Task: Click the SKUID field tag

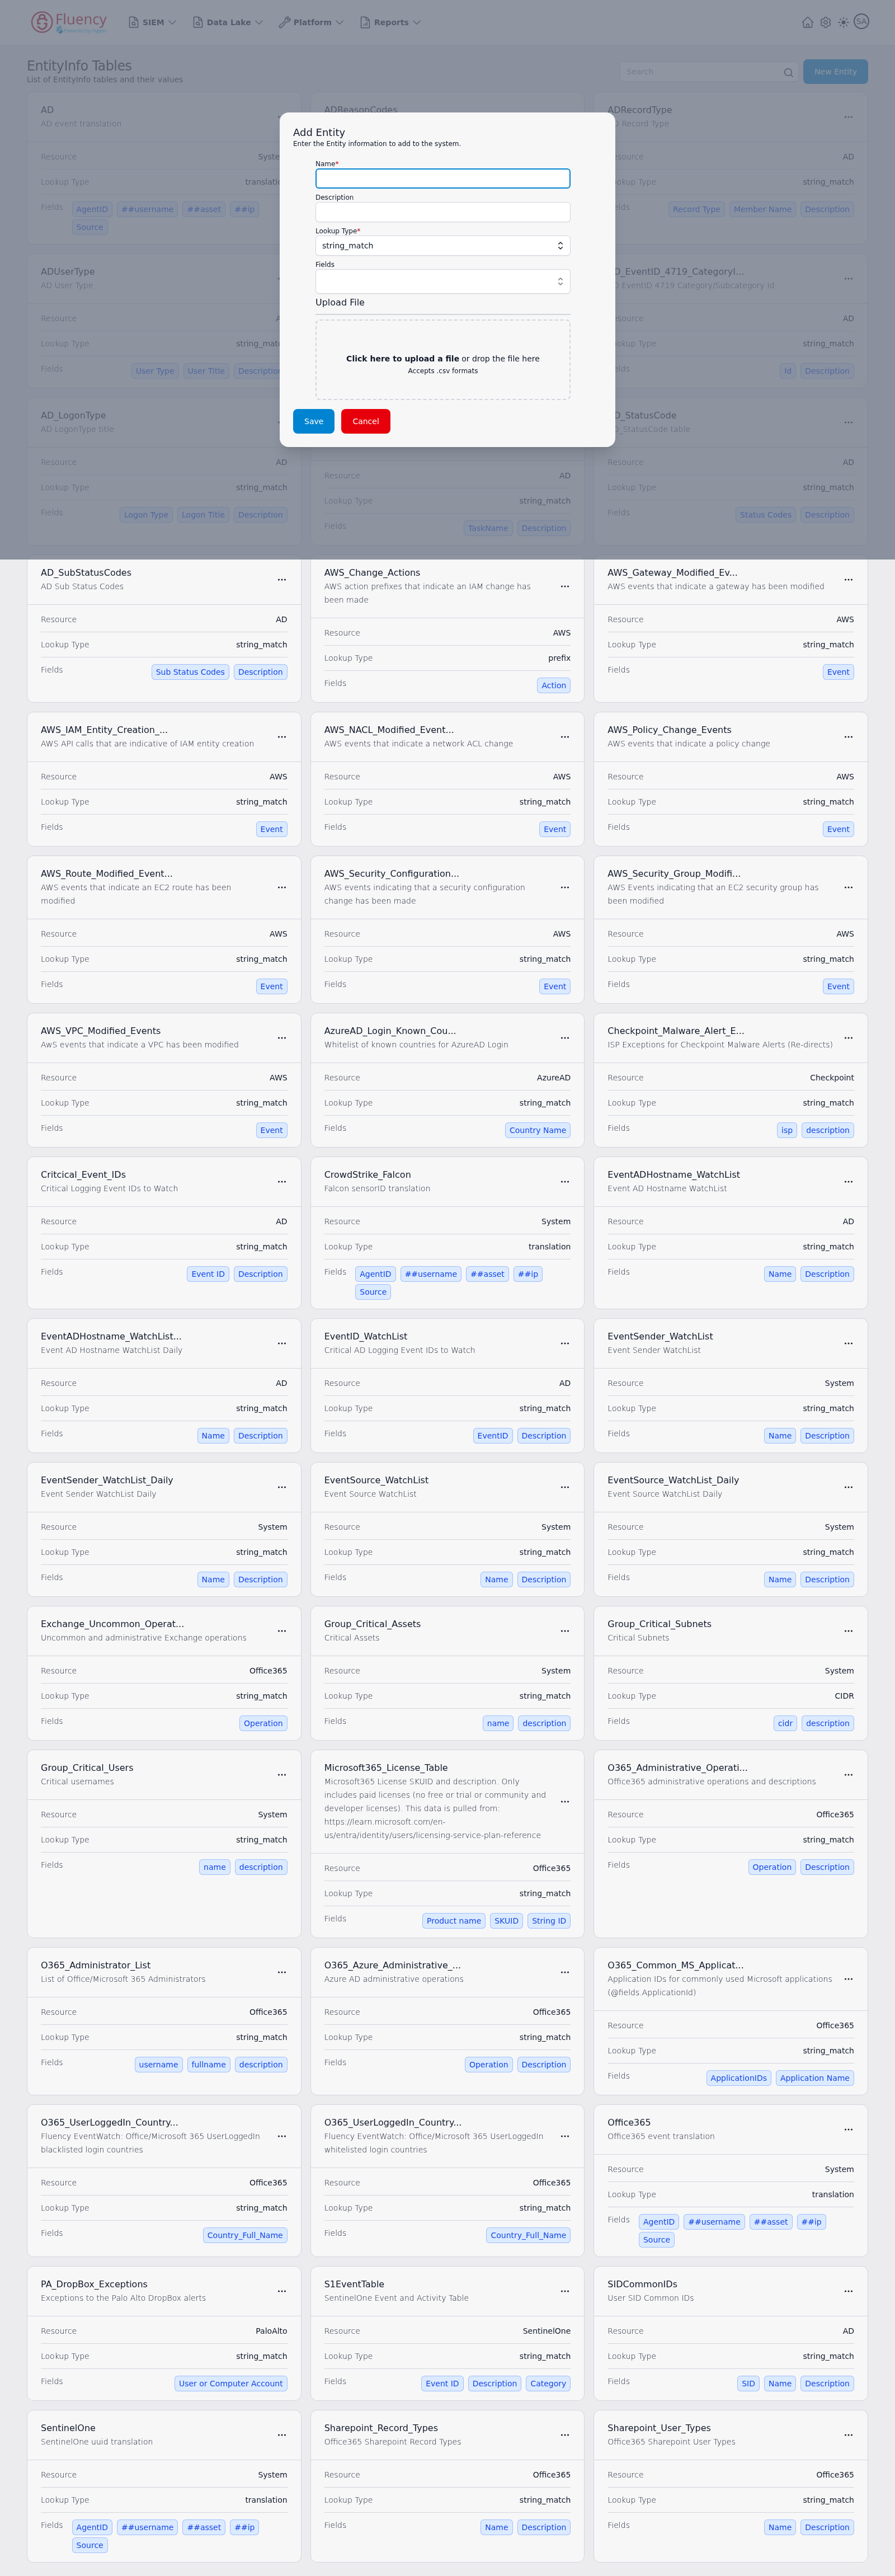Action: (x=506, y=1921)
